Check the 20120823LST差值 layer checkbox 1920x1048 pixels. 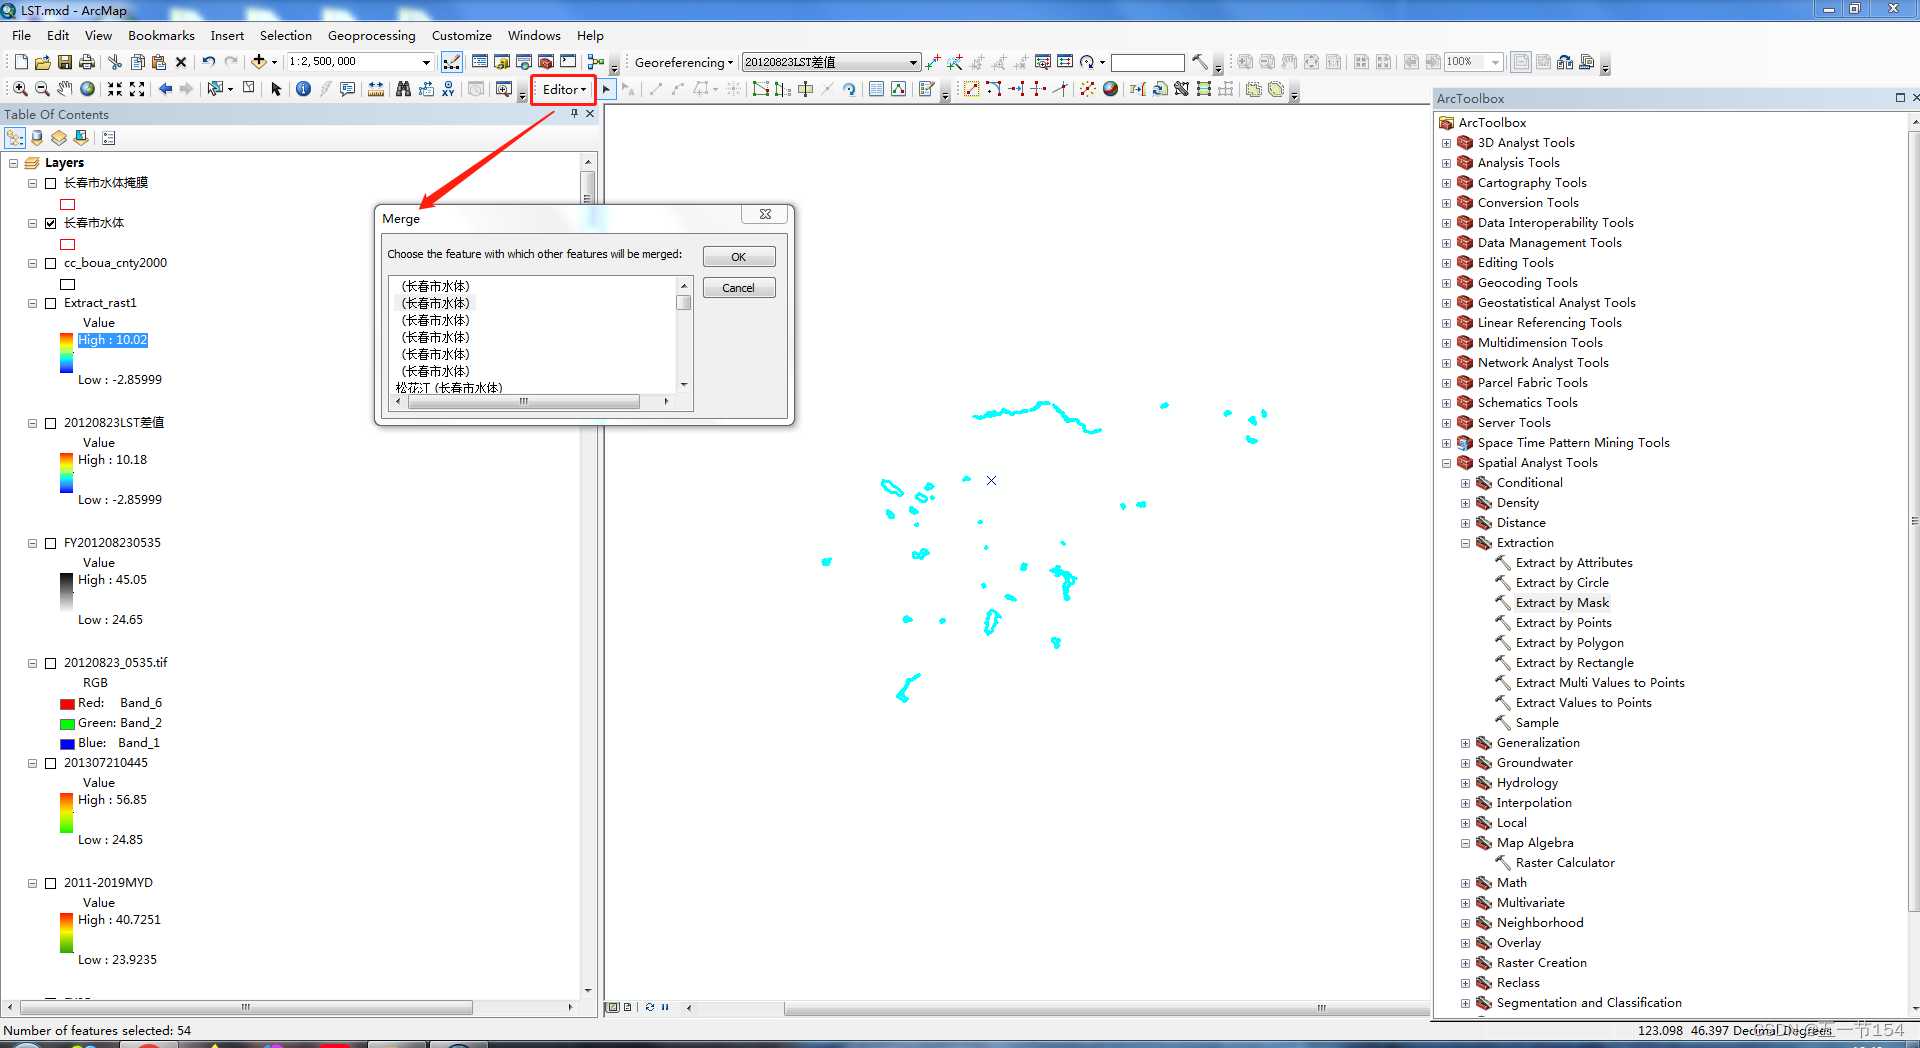pyautogui.click(x=50, y=423)
